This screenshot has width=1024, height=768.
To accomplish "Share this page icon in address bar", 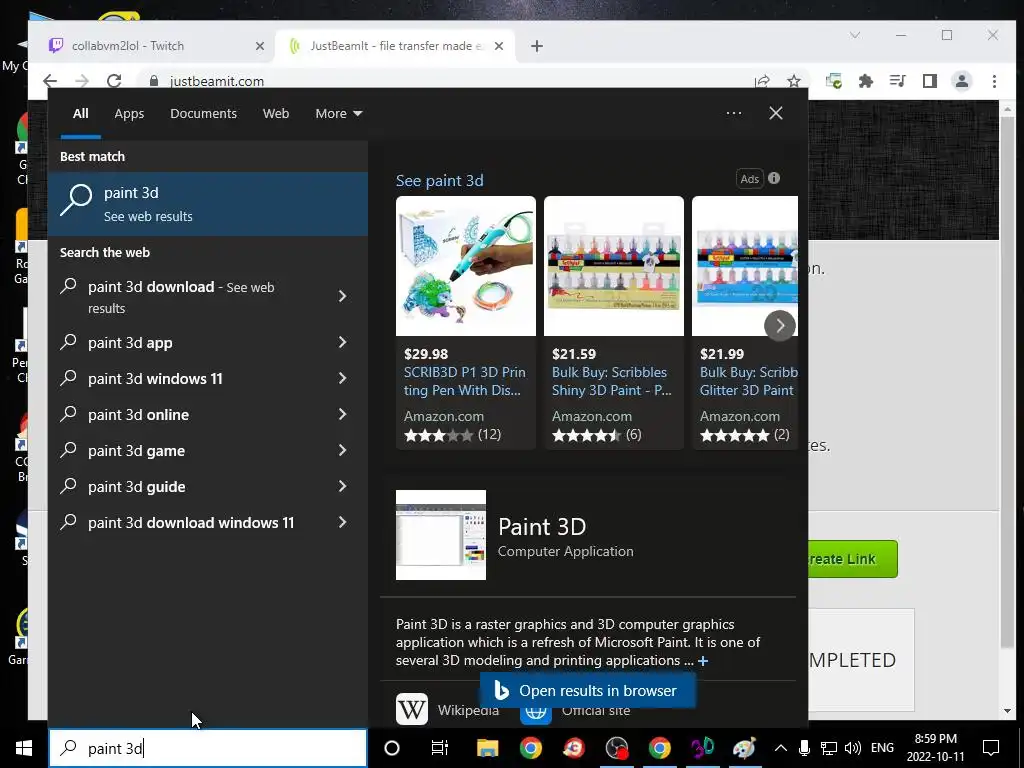I will click(x=762, y=81).
